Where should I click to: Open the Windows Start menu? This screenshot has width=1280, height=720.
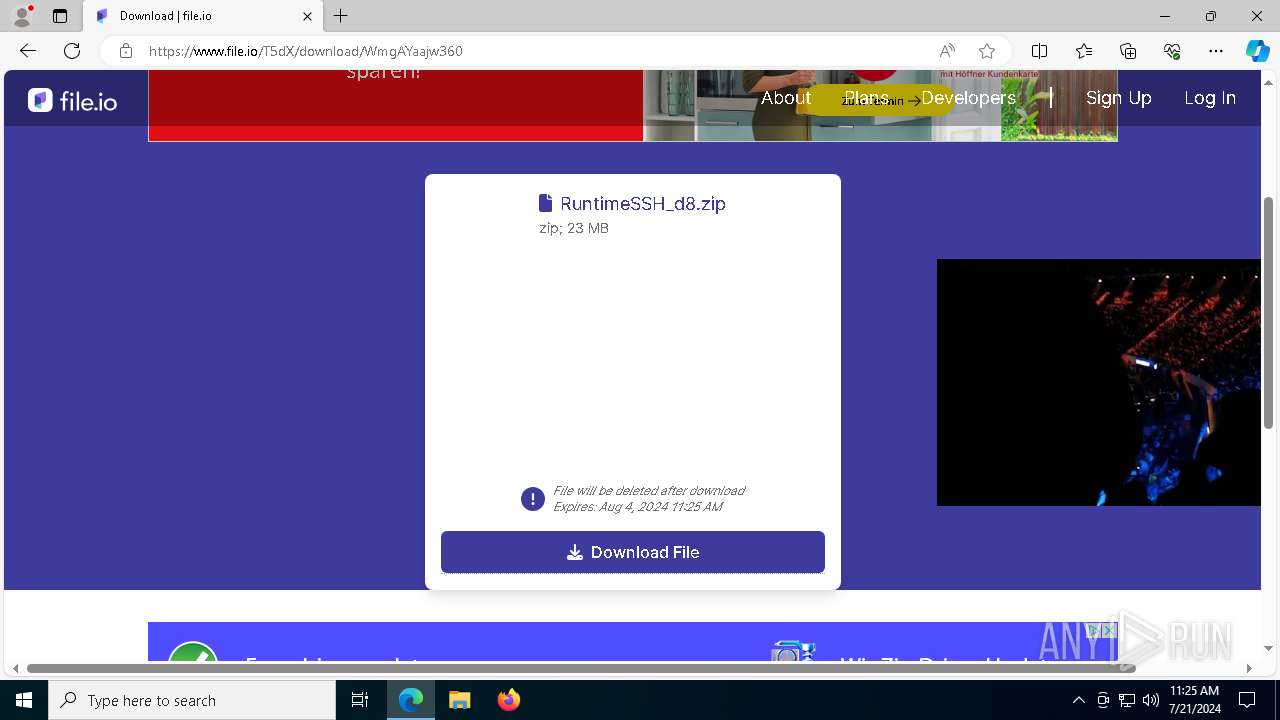coord(24,700)
